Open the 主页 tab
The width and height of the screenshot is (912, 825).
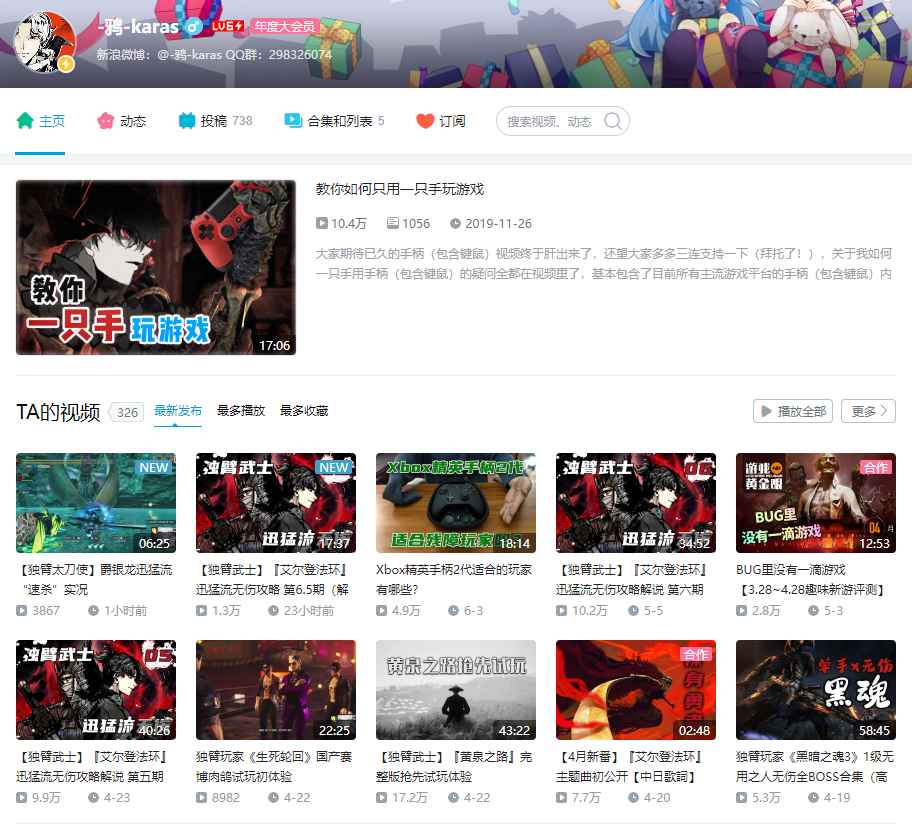[40, 121]
